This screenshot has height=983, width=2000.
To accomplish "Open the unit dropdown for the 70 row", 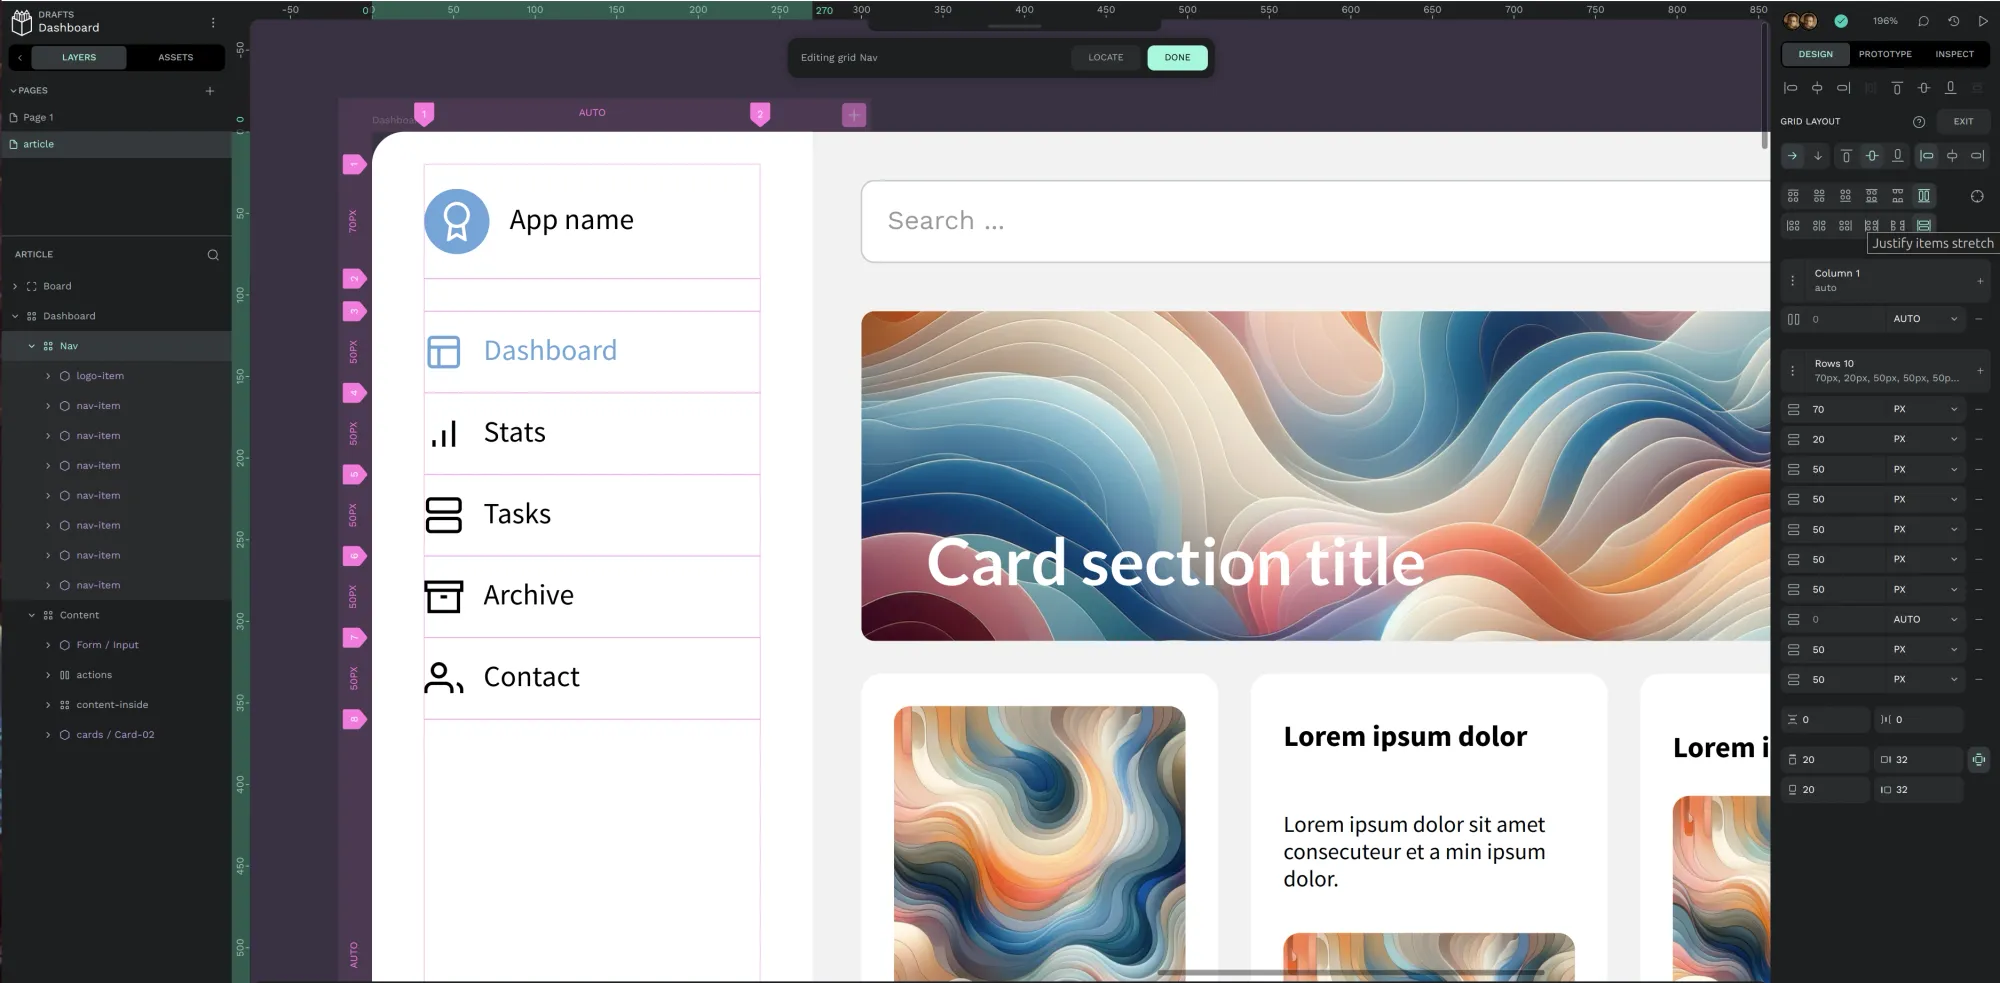I will [x=1926, y=409].
